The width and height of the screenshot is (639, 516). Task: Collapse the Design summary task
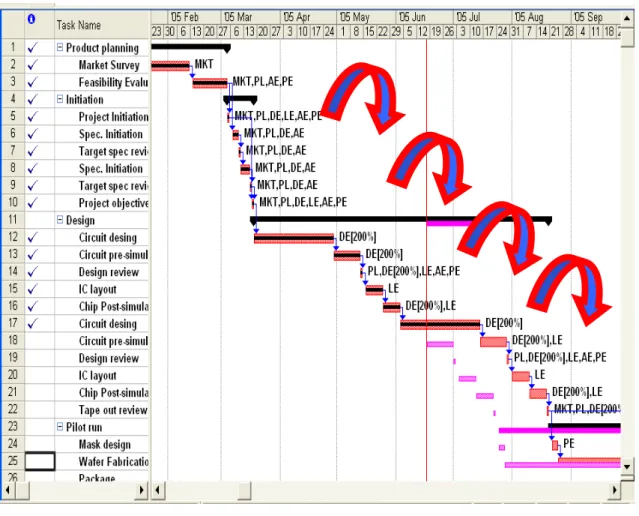(60, 220)
